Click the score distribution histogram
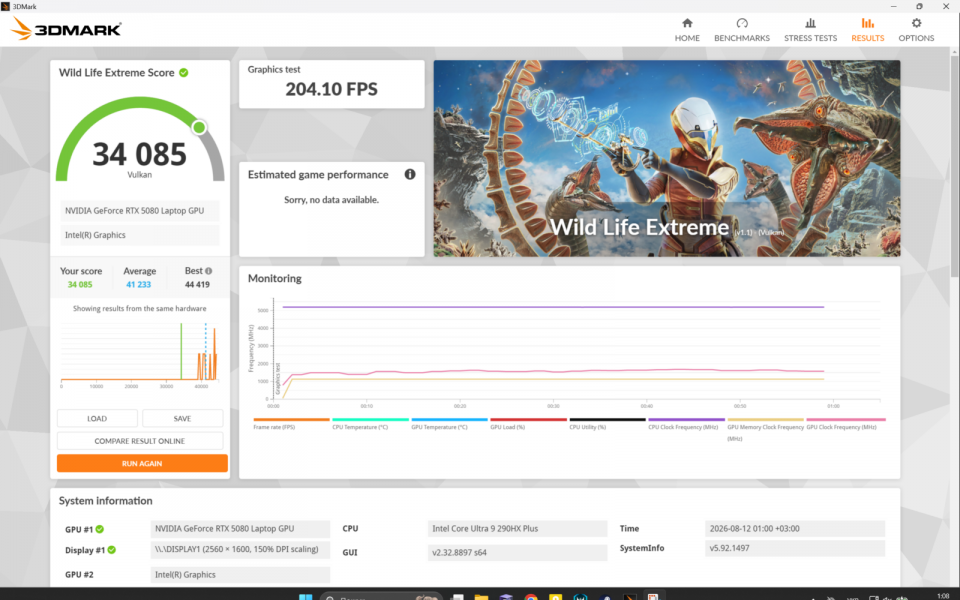Image resolution: width=960 pixels, height=600 pixels. (140, 354)
